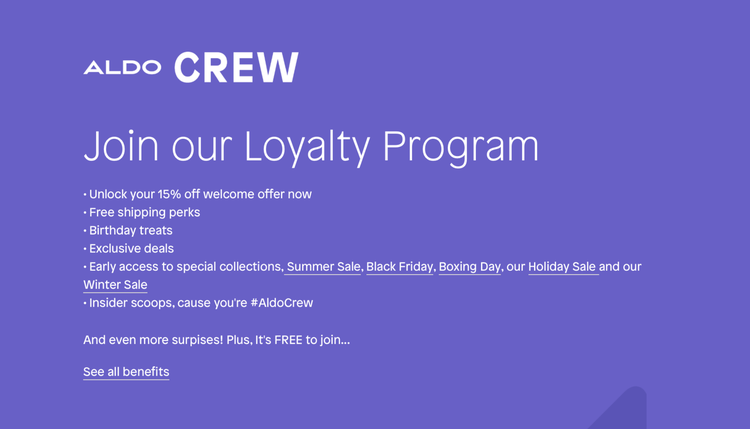Click See all benefits link
Image resolution: width=750 pixels, height=429 pixels.
tap(126, 372)
